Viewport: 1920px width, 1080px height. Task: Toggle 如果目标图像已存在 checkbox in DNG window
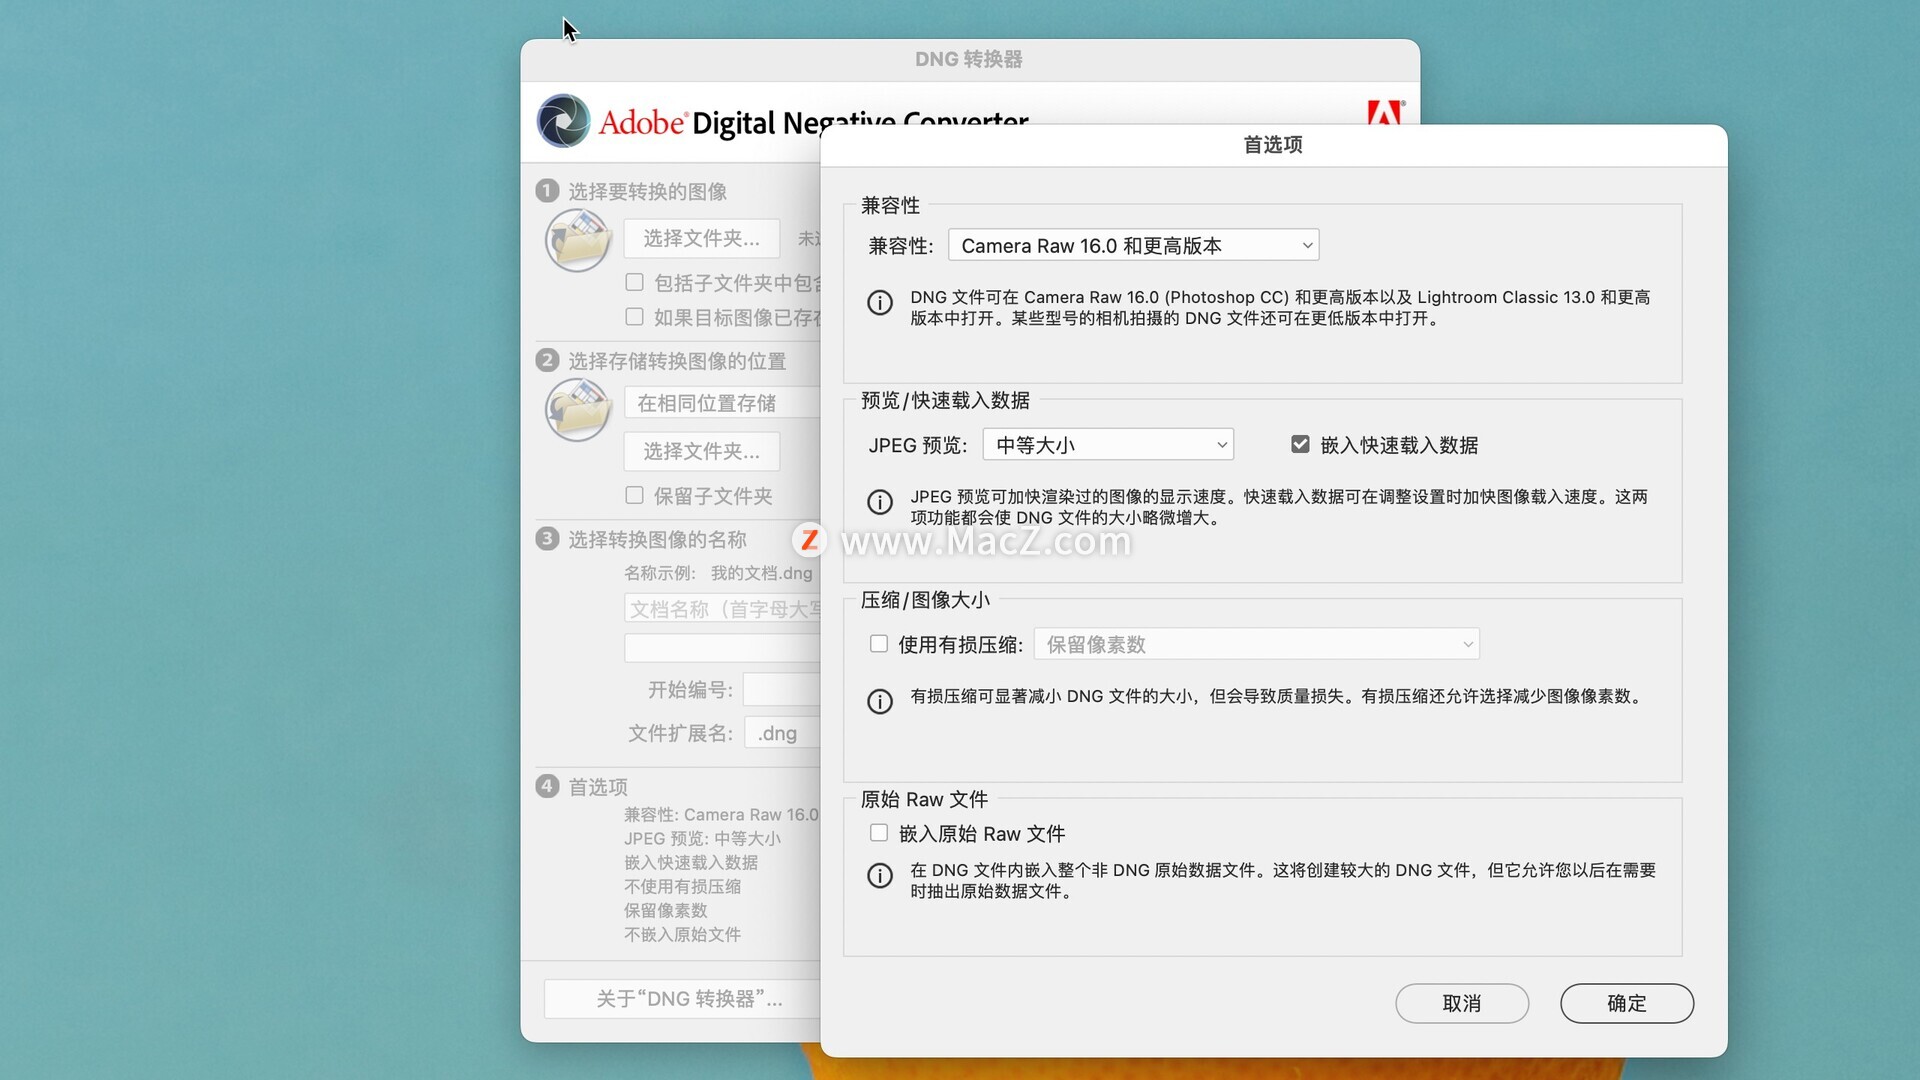(x=634, y=317)
